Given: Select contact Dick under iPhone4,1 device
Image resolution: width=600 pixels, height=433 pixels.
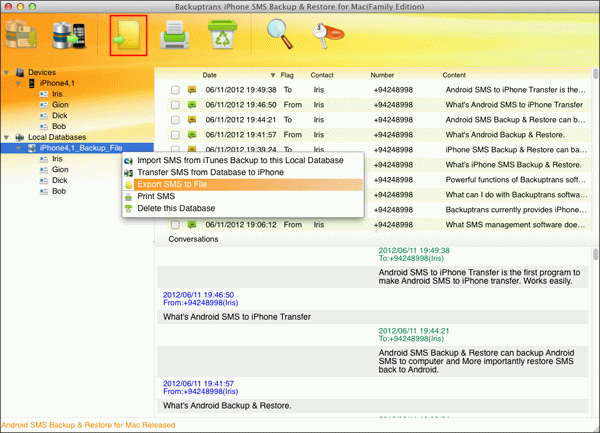Looking at the screenshot, I should 59,116.
